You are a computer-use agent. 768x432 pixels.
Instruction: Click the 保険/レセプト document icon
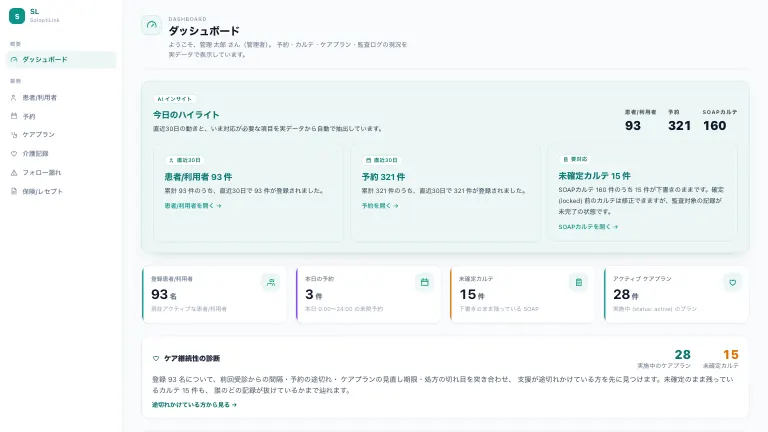(14, 191)
